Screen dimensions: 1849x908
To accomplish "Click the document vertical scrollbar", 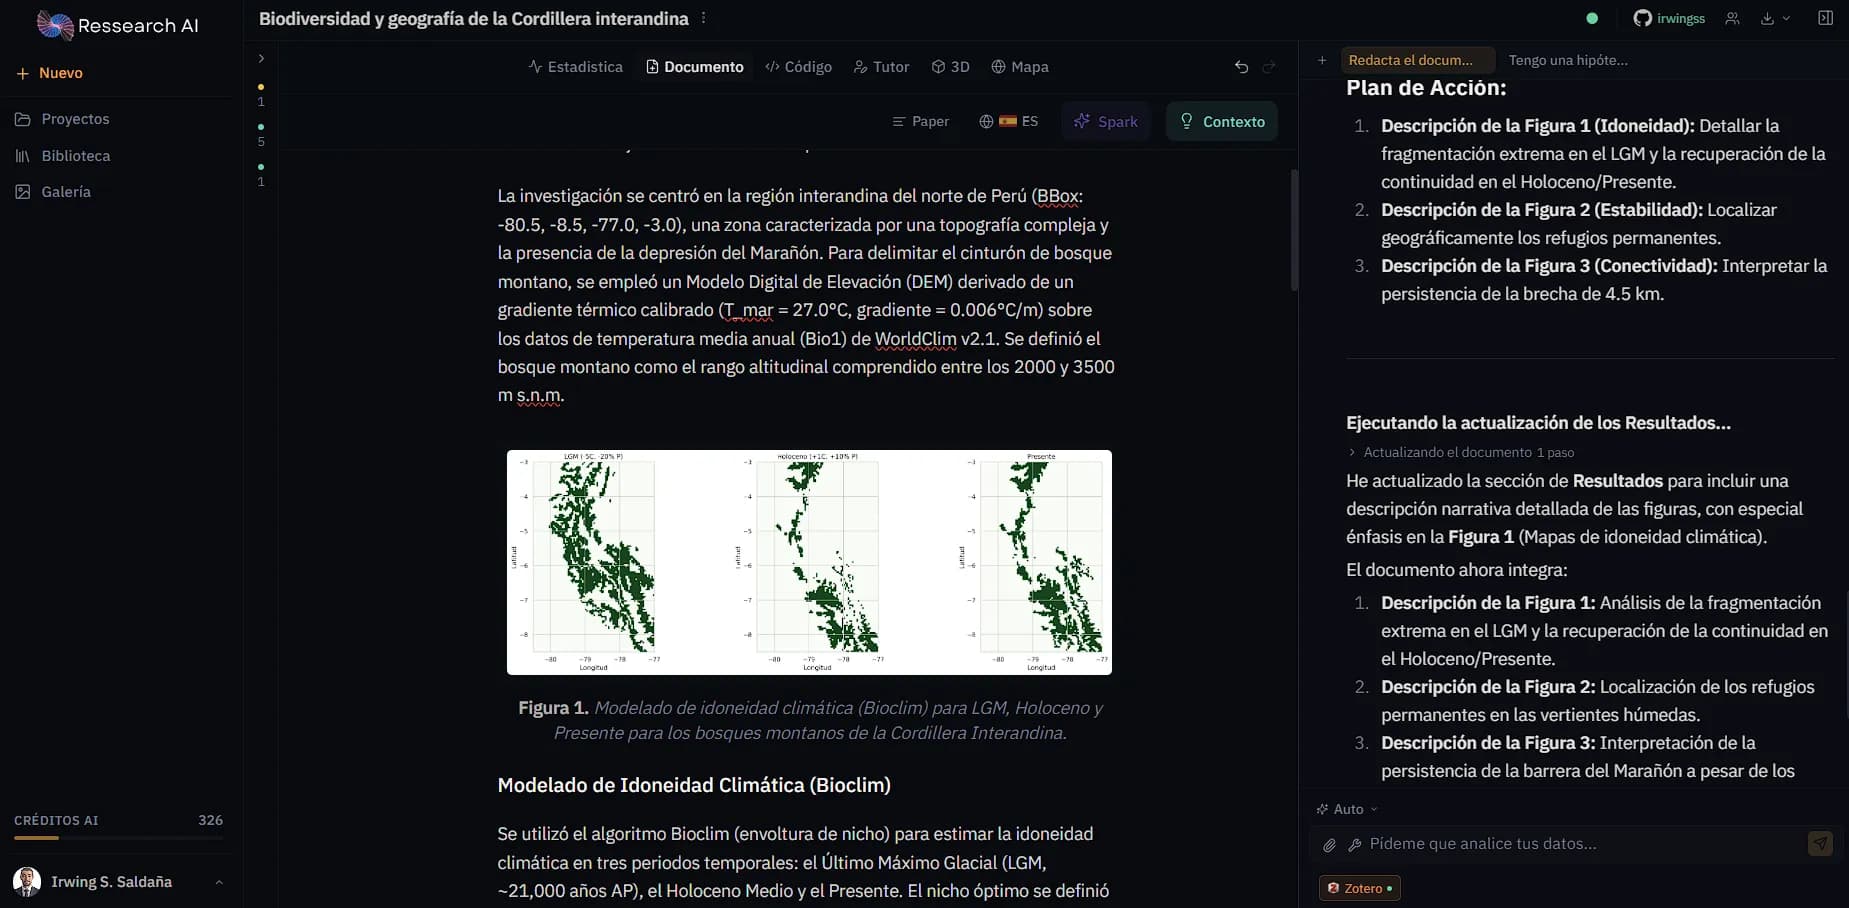I will [1294, 230].
